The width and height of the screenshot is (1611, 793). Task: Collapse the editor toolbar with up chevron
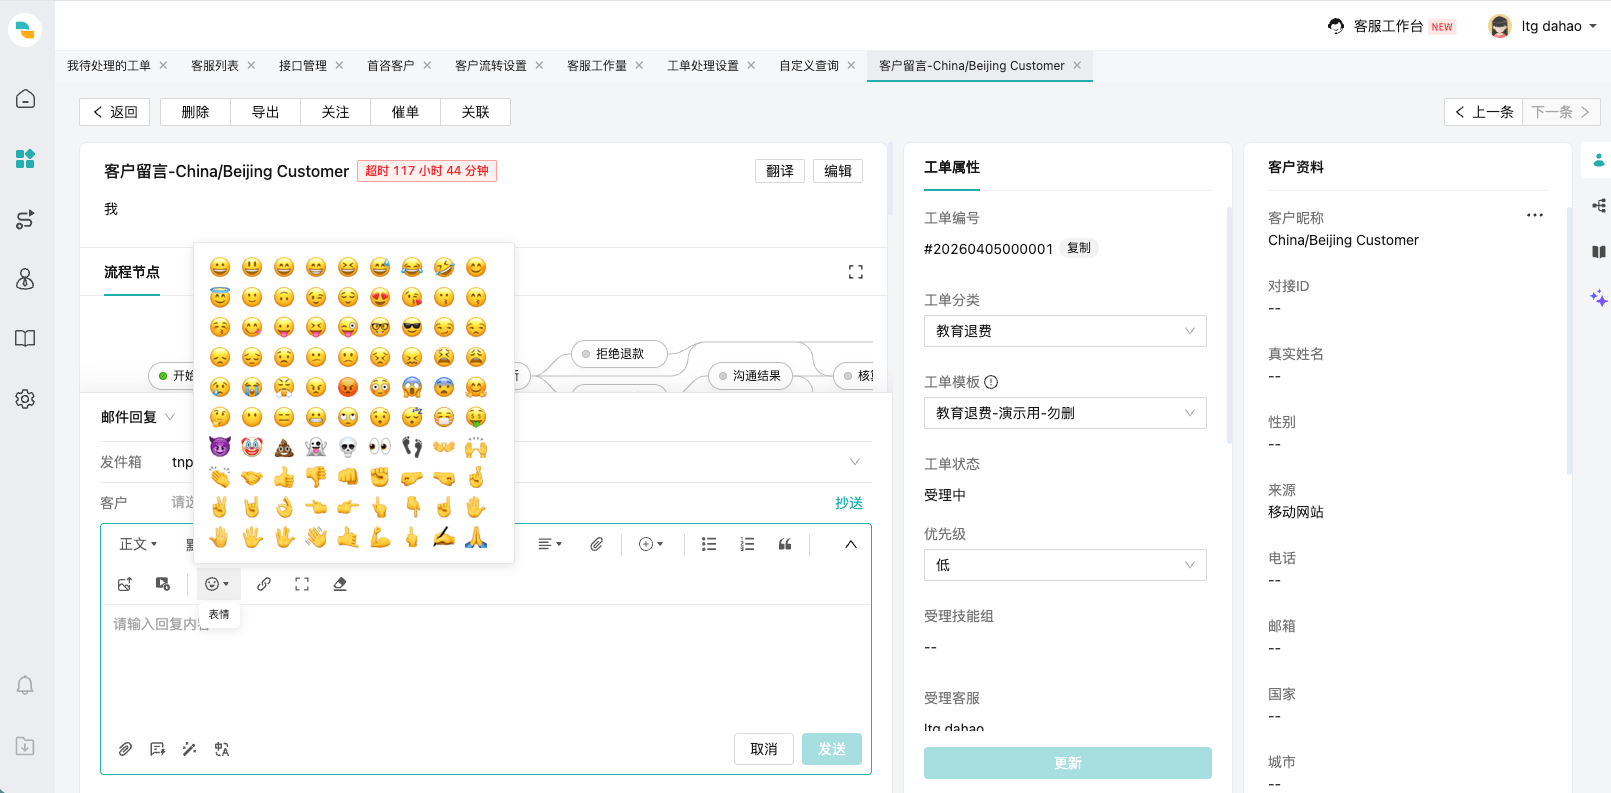(x=851, y=544)
